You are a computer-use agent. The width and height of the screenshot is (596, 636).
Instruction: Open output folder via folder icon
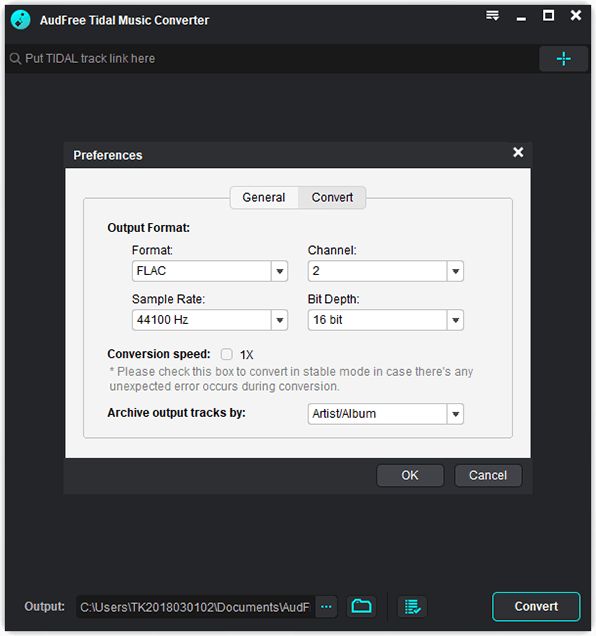pyautogui.click(x=361, y=607)
